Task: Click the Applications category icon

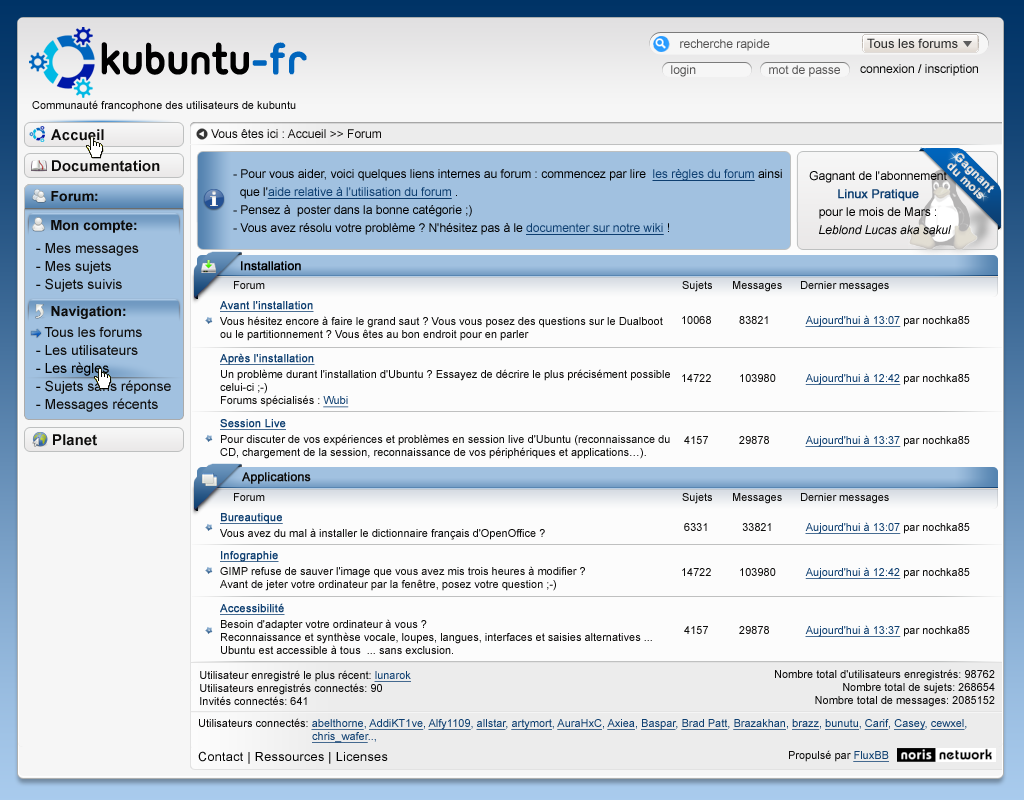Action: [209, 478]
